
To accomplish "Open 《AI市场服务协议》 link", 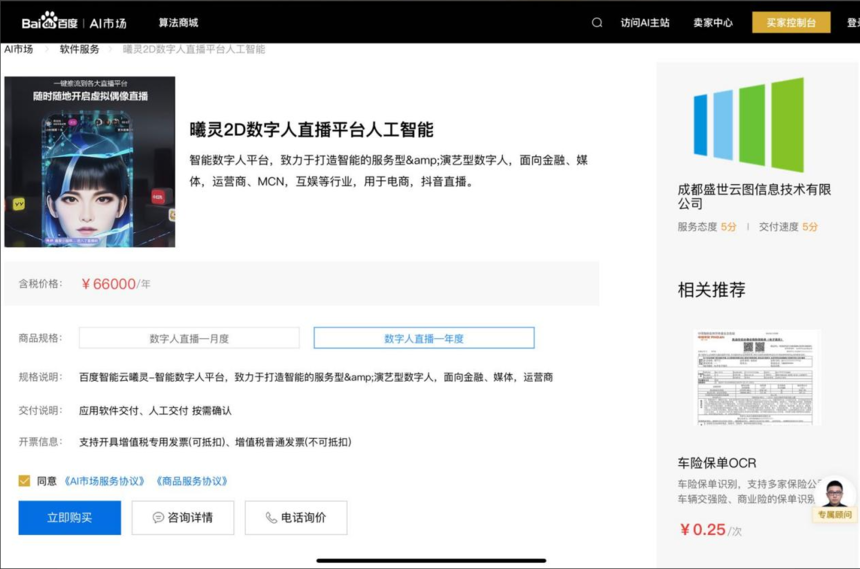I will click(104, 481).
